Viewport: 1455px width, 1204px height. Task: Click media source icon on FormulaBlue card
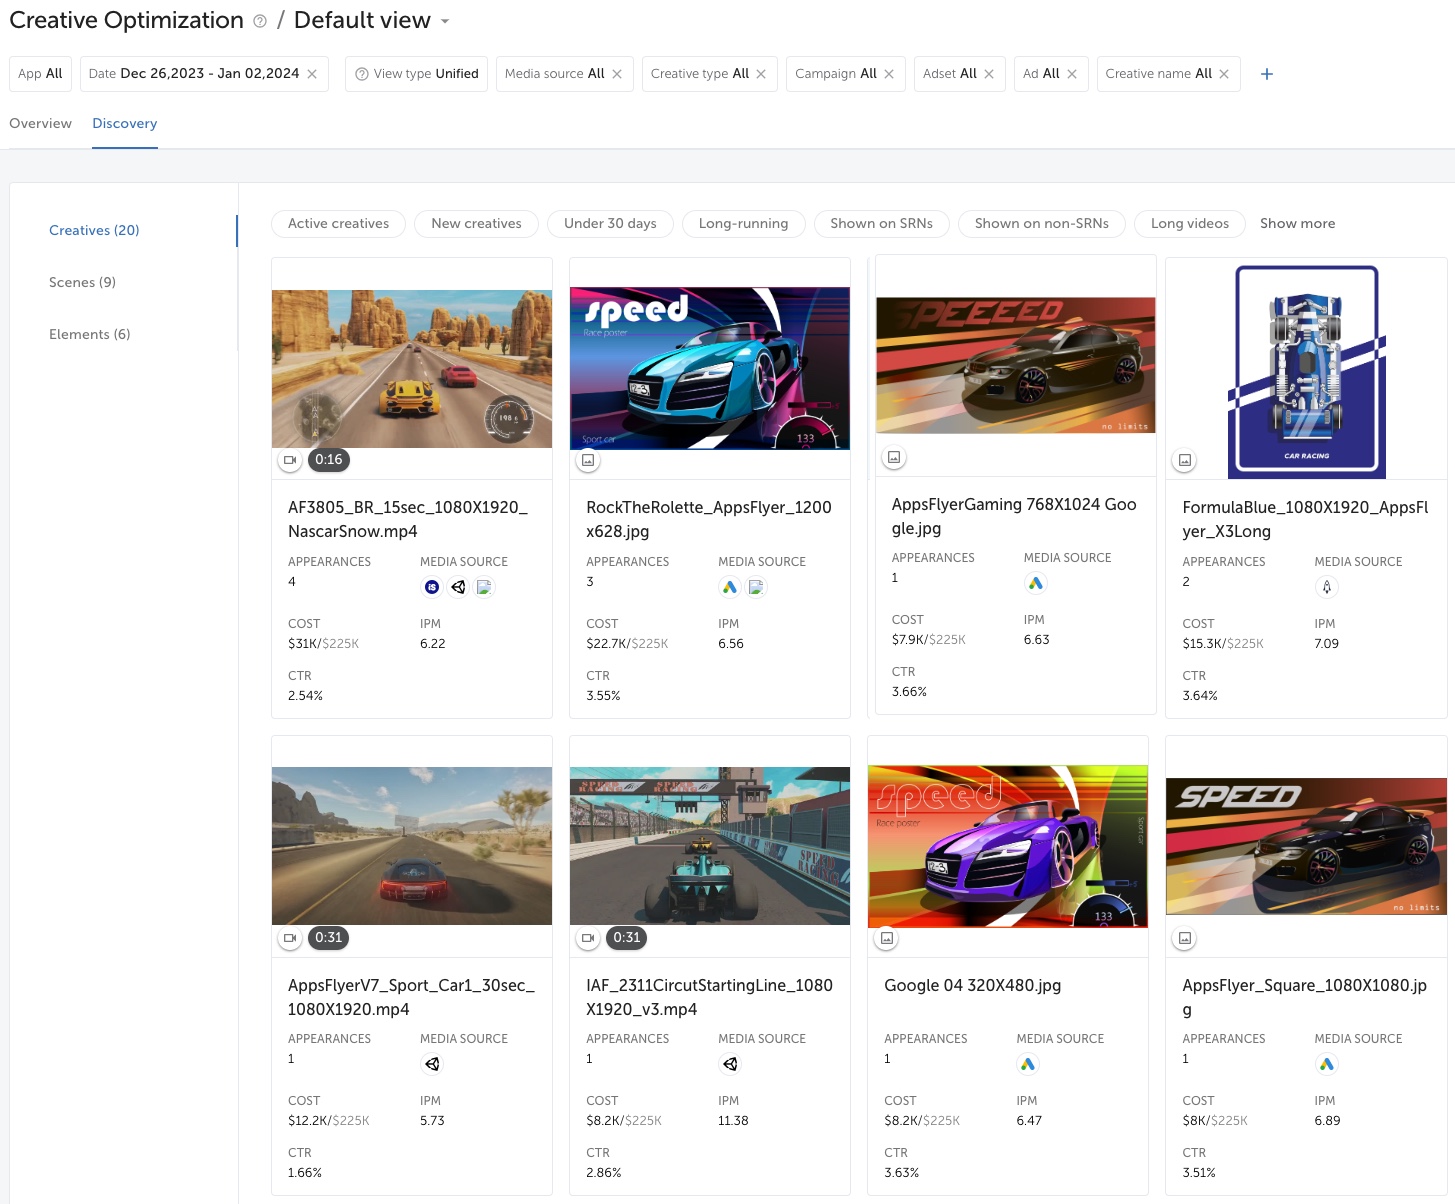[x=1326, y=587]
